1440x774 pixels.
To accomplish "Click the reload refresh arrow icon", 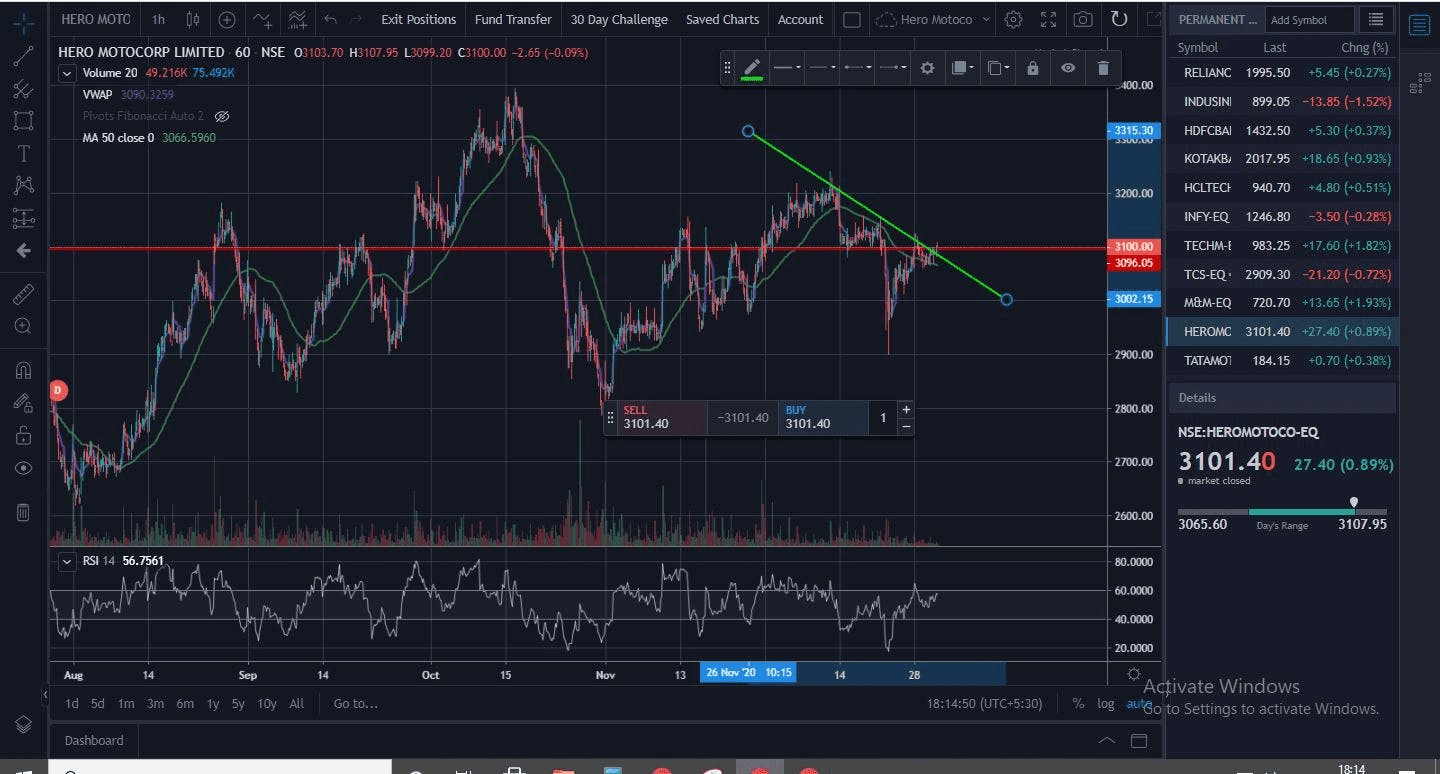I will point(1119,19).
